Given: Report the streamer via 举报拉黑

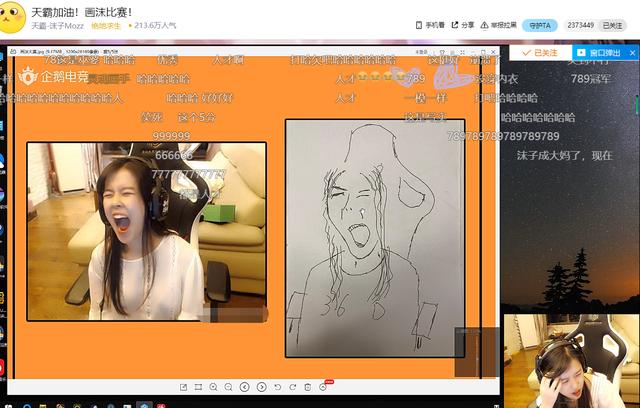Looking at the screenshot, I should (498, 25).
